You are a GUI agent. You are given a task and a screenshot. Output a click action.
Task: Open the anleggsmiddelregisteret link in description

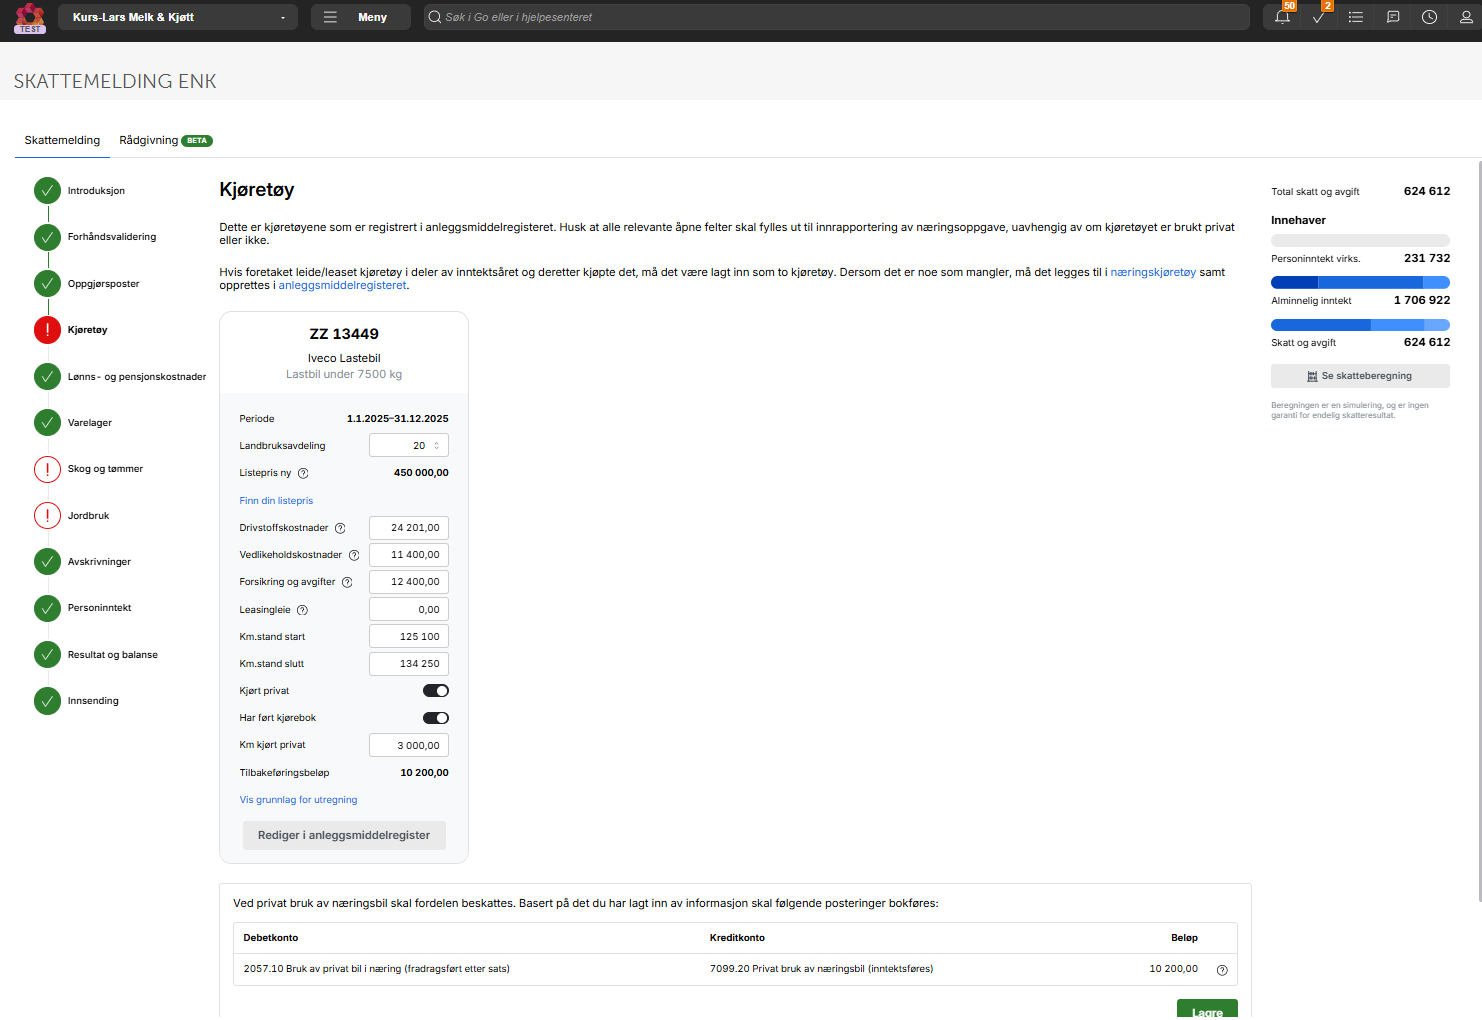click(342, 285)
